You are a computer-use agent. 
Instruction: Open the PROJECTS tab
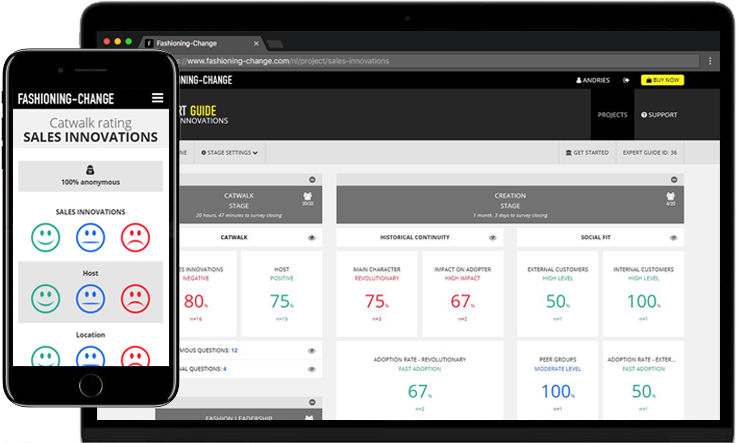point(612,115)
